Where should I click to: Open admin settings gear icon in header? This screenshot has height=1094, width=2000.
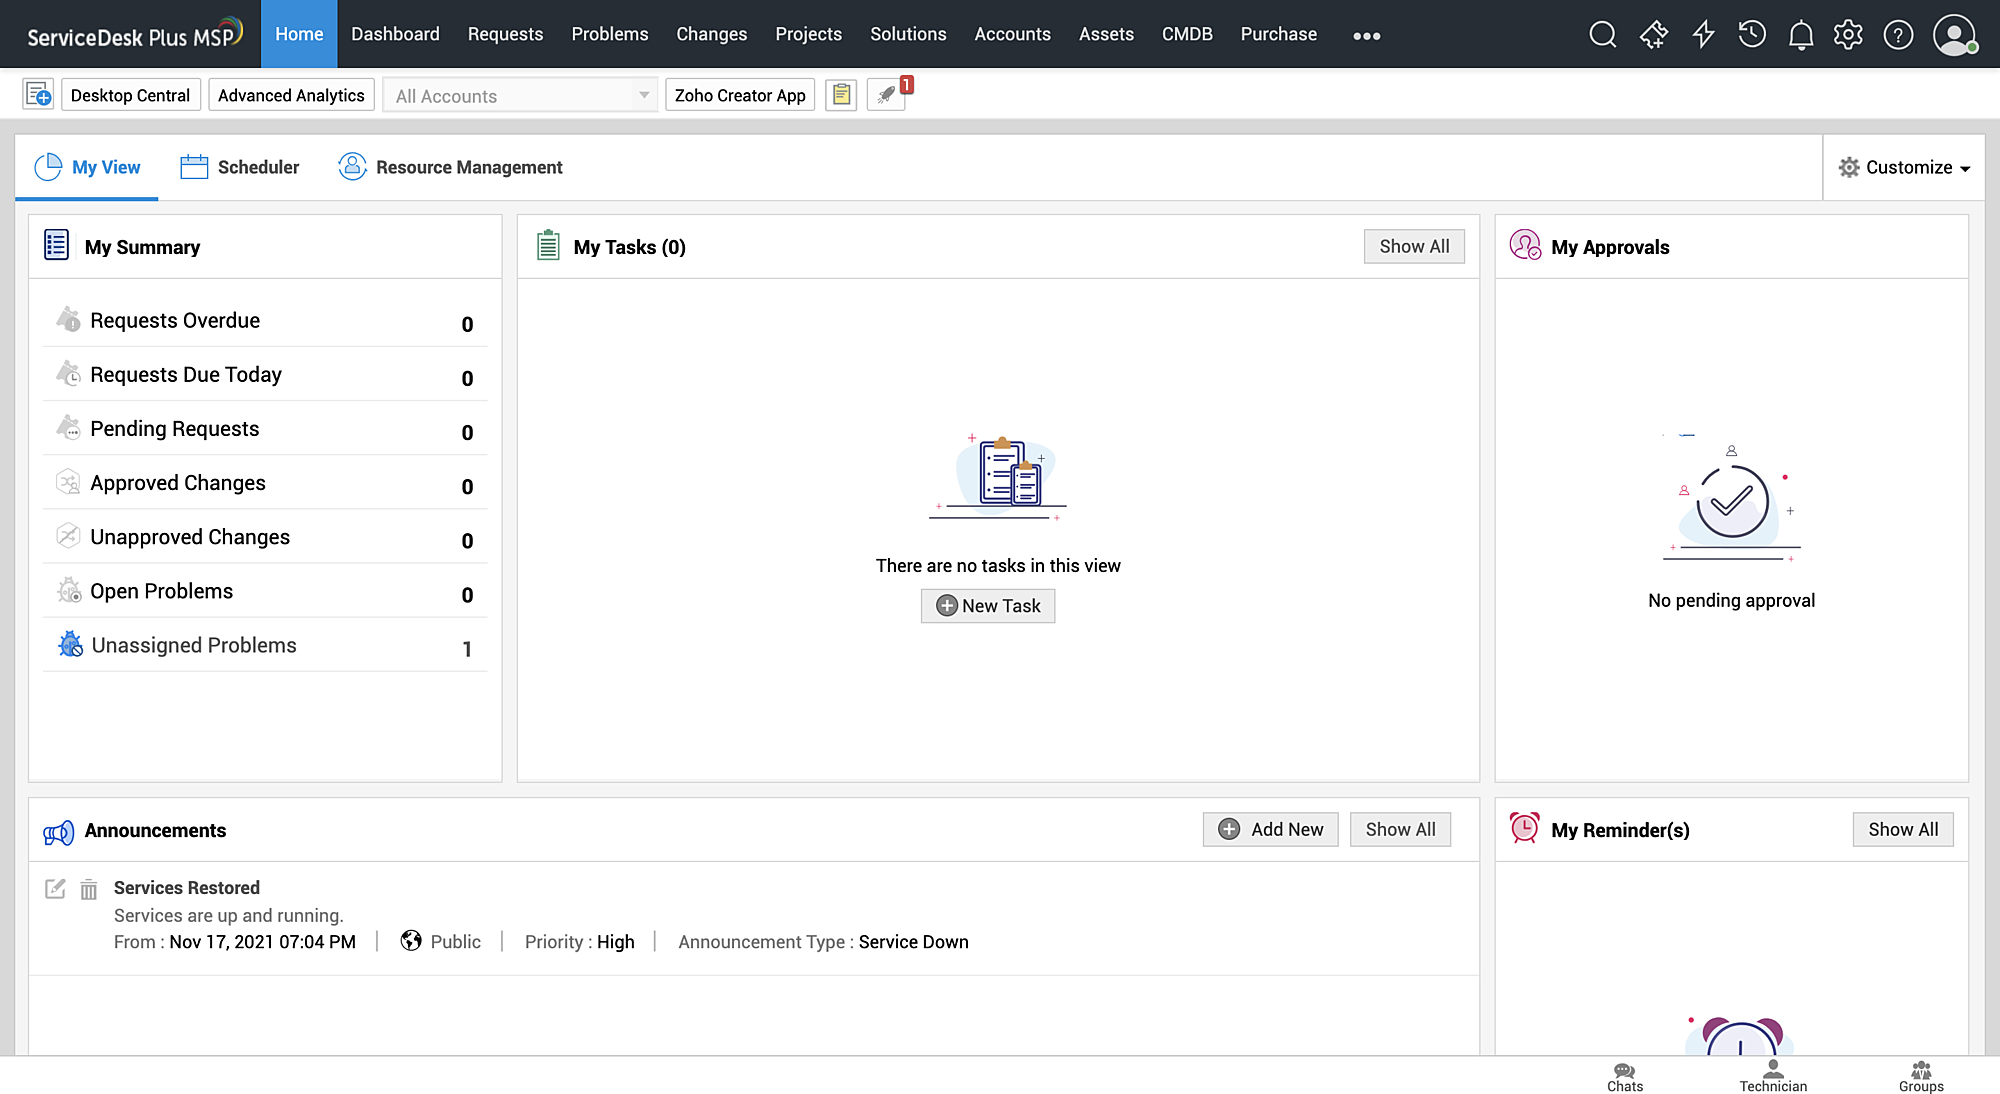pyautogui.click(x=1848, y=35)
